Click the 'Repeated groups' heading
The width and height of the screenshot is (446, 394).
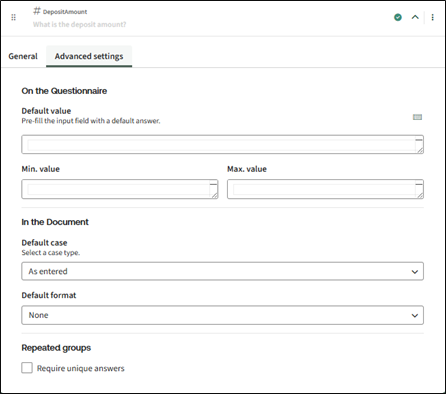pyautogui.click(x=56, y=348)
